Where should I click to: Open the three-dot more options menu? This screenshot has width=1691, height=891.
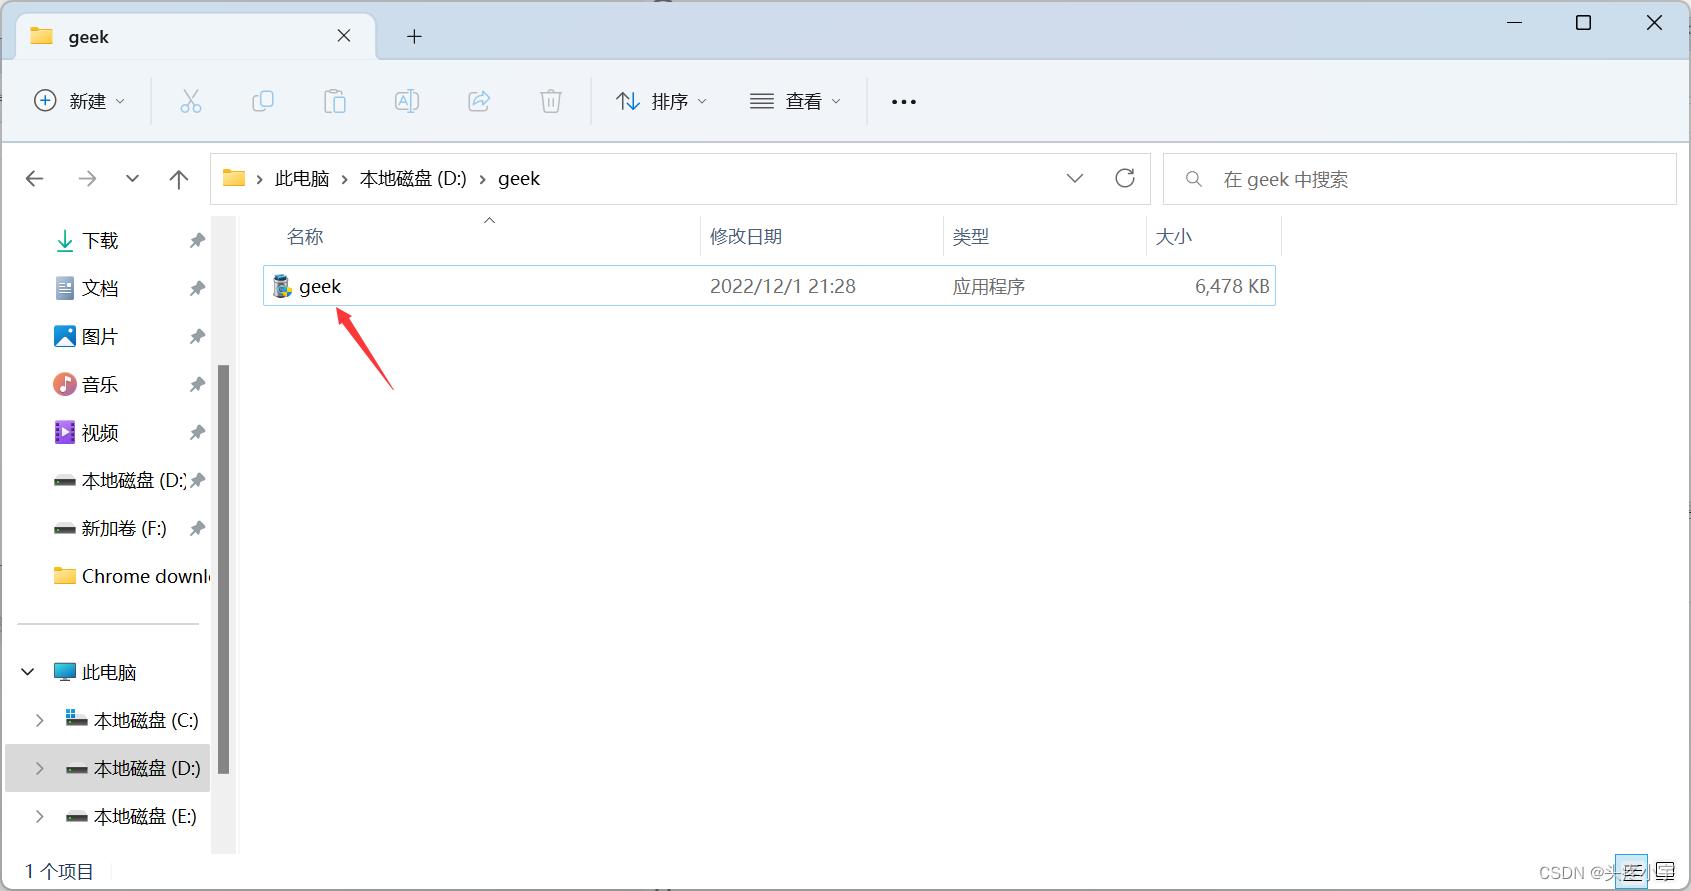pyautogui.click(x=904, y=102)
